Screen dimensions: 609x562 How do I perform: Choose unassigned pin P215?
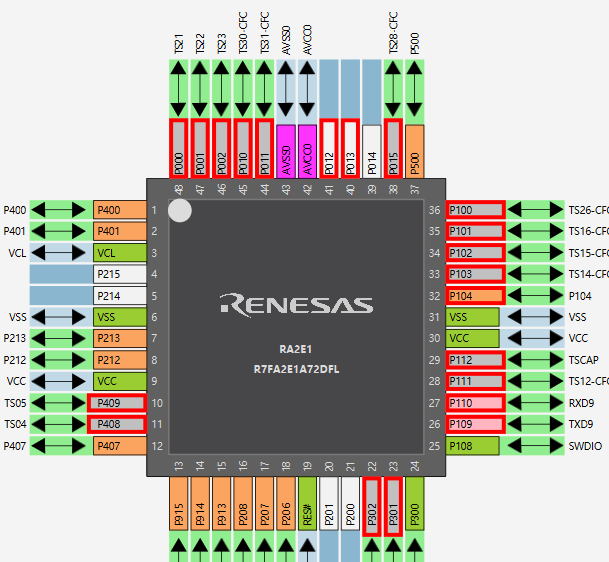120,274
